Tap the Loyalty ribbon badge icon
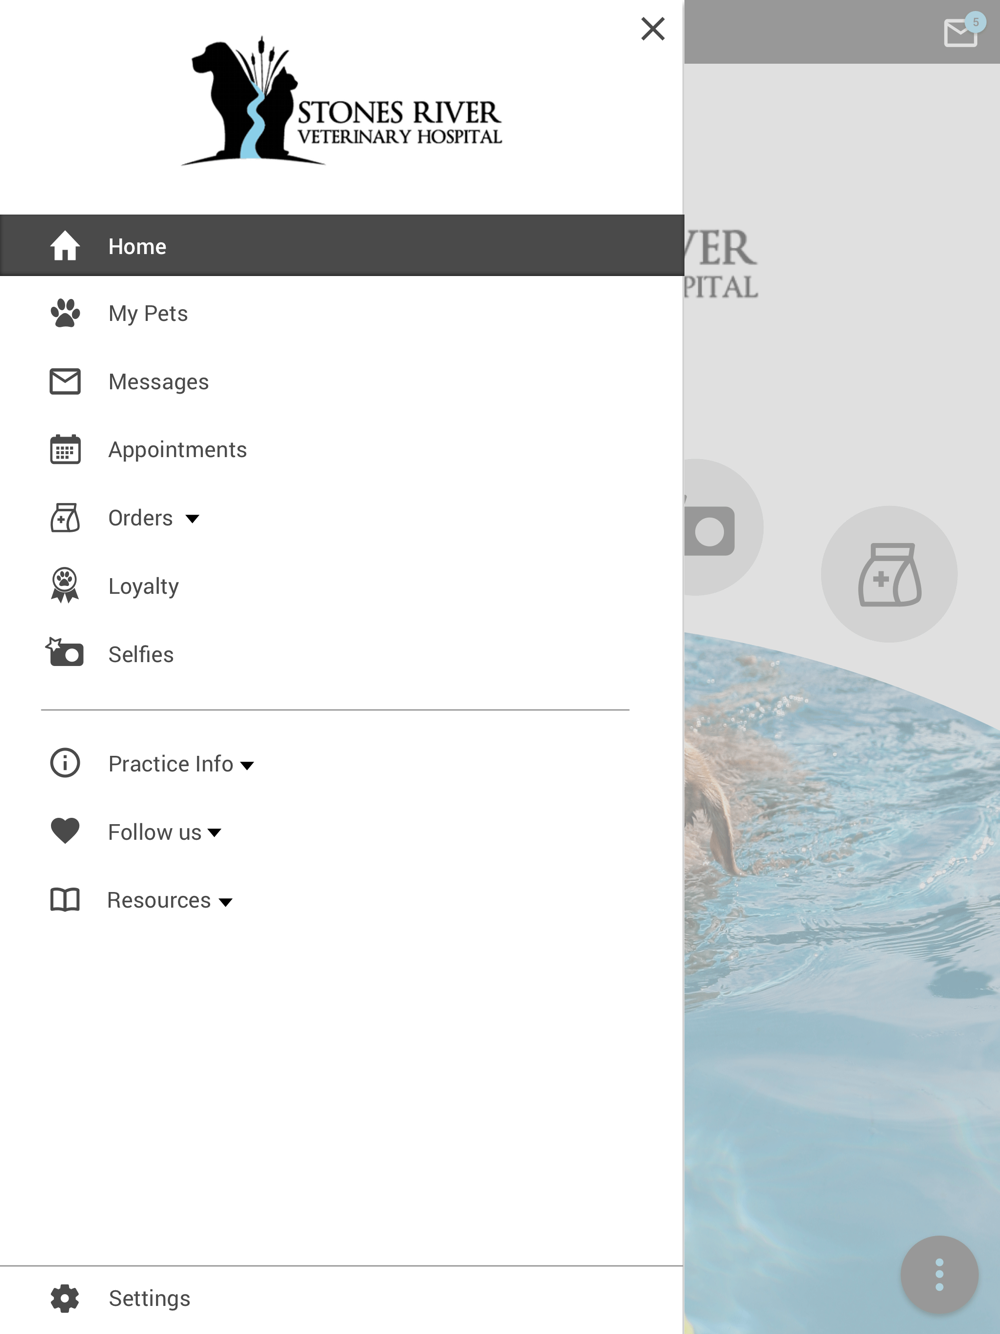This screenshot has width=1000, height=1334. coord(65,585)
